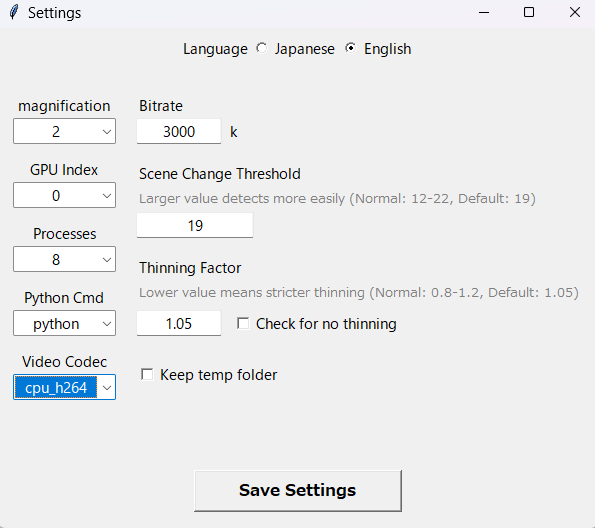The image size is (595, 528).
Task: Click the Save Settings button
Action: click(298, 491)
